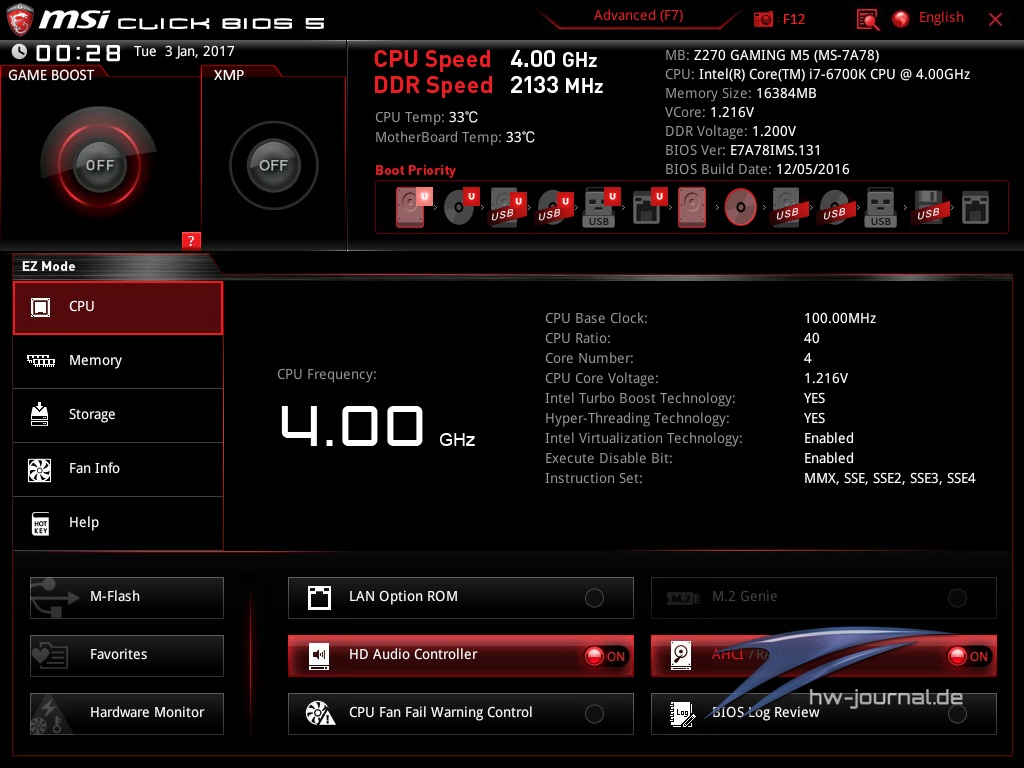Open the Favorites menu

(x=127, y=655)
